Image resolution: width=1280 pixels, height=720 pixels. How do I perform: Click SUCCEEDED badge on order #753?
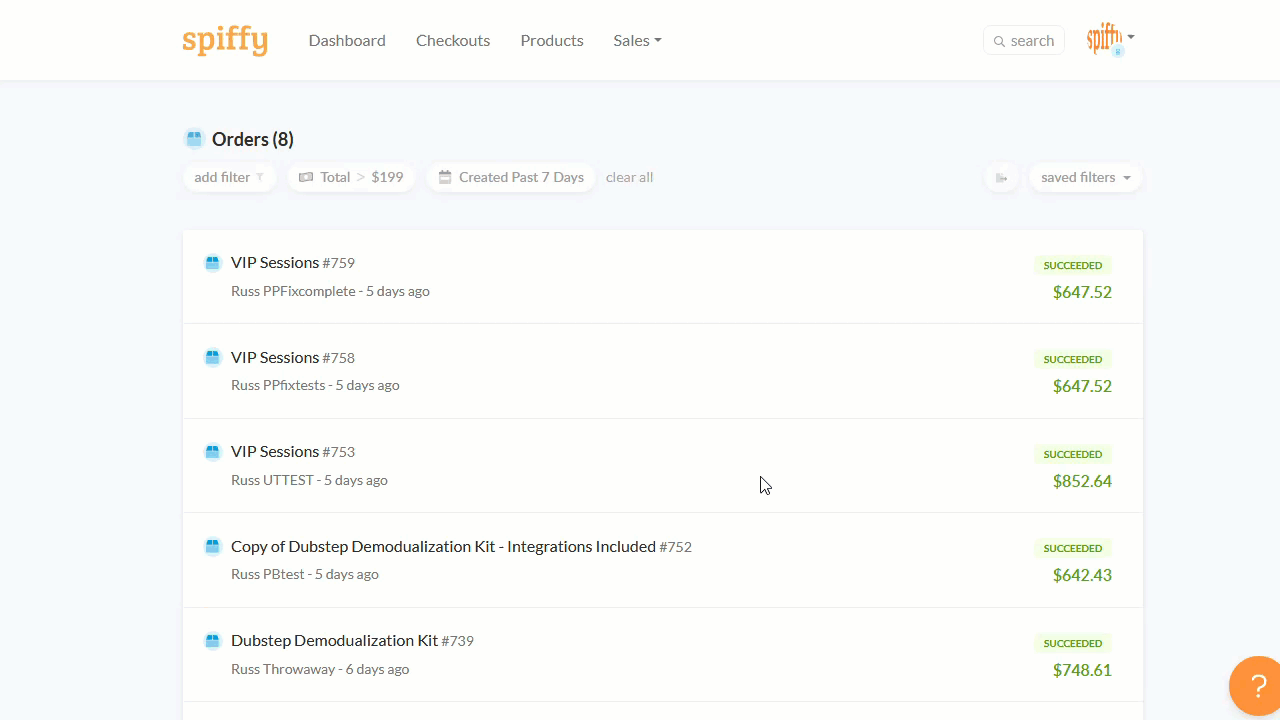1073,454
